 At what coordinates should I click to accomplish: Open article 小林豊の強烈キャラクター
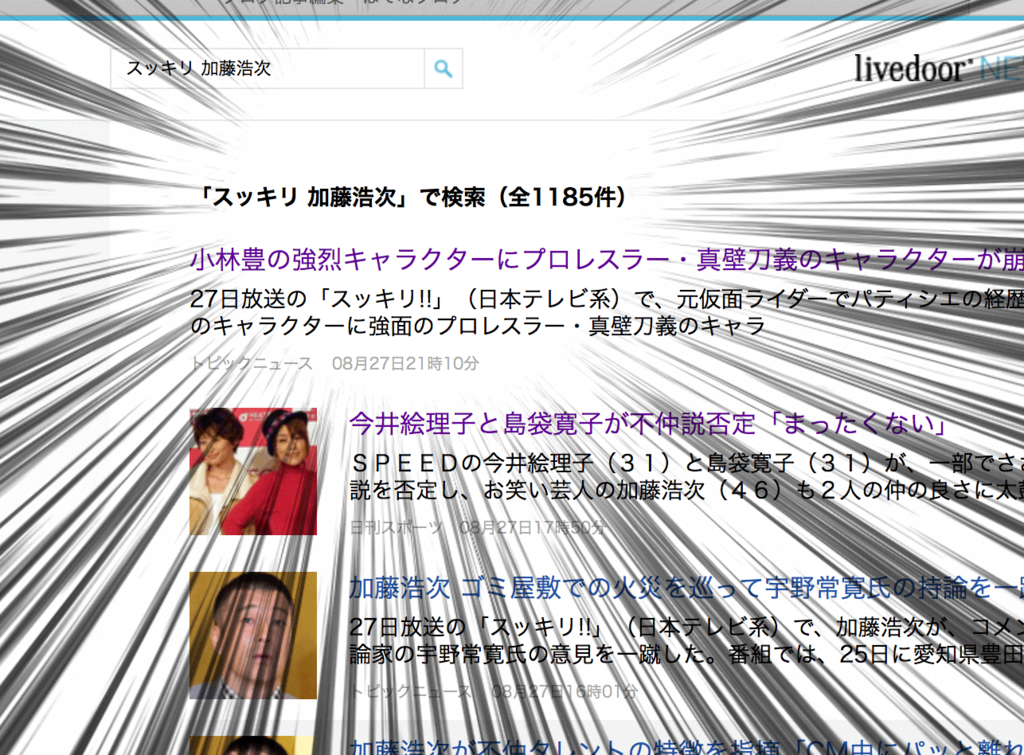coord(607,260)
